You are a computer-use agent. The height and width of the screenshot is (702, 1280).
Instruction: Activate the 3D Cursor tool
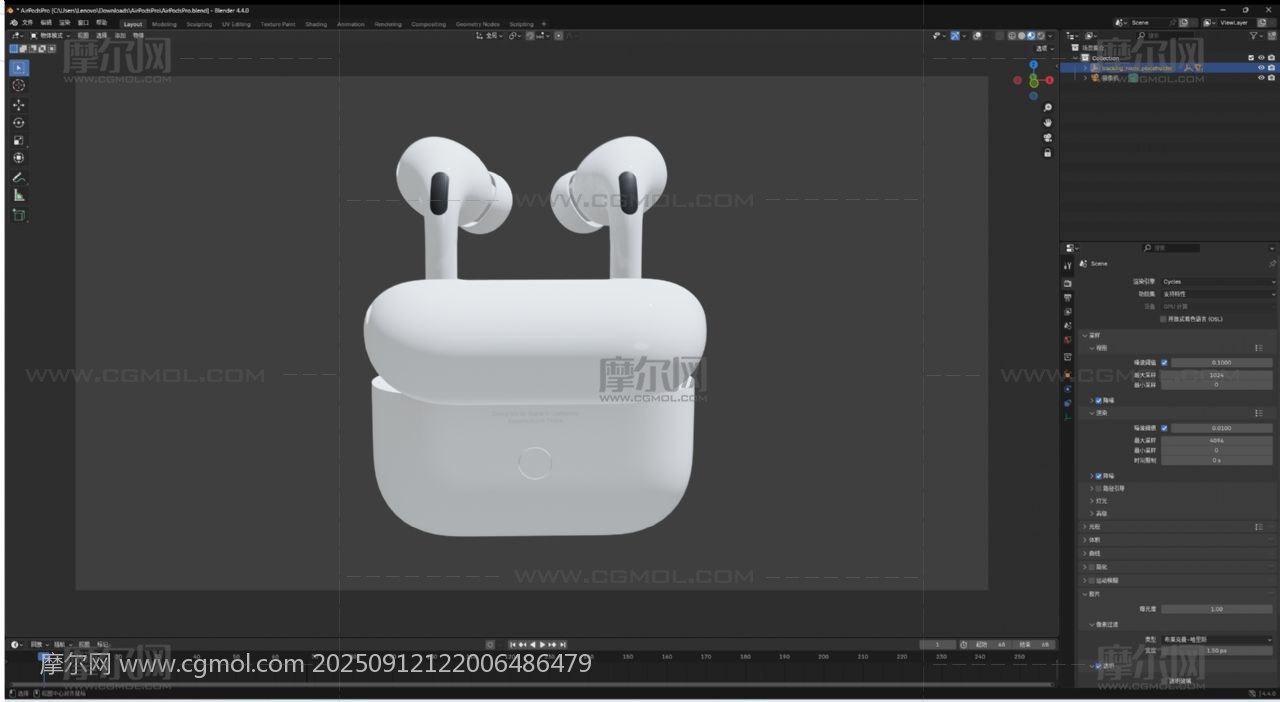coord(19,86)
